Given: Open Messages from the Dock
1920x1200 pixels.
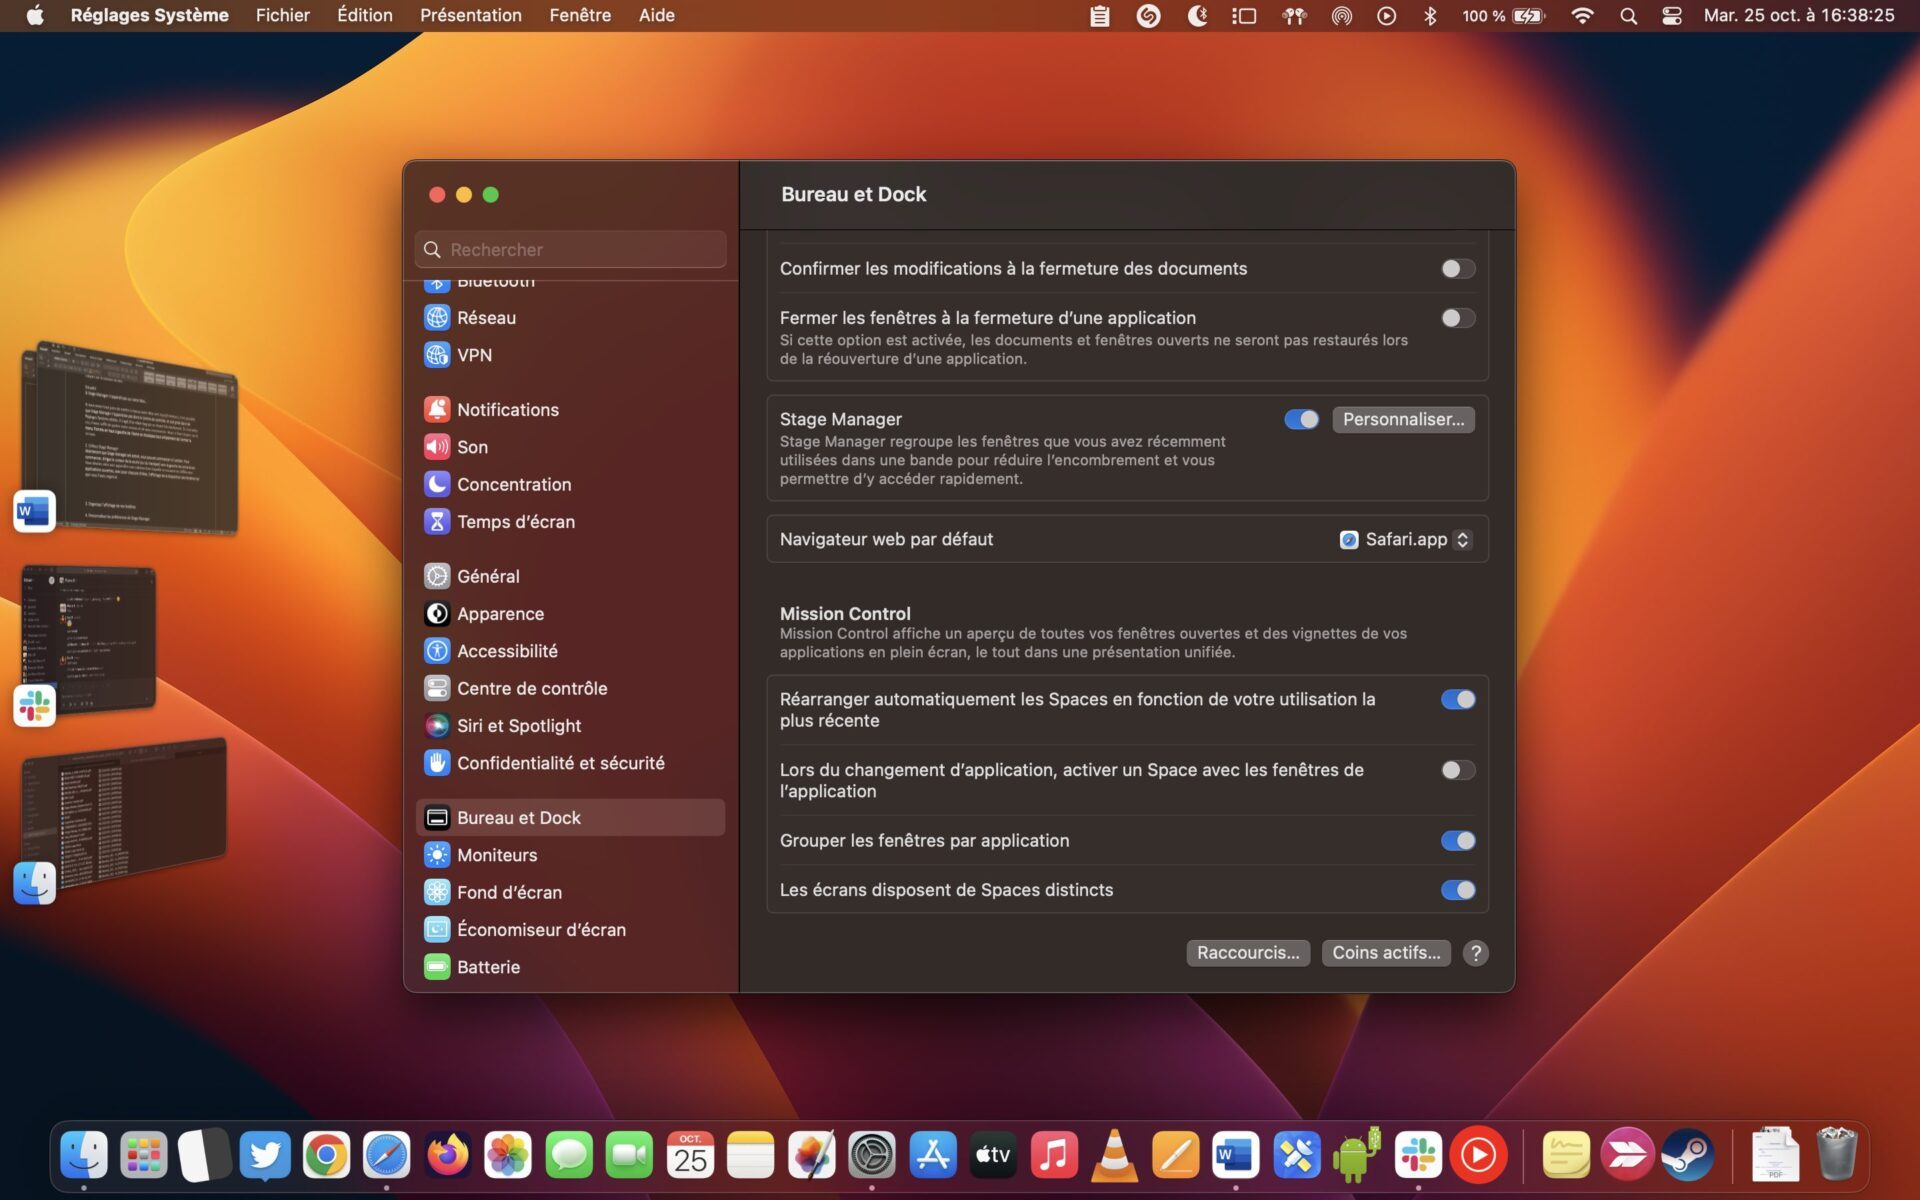Looking at the screenshot, I should (569, 1156).
